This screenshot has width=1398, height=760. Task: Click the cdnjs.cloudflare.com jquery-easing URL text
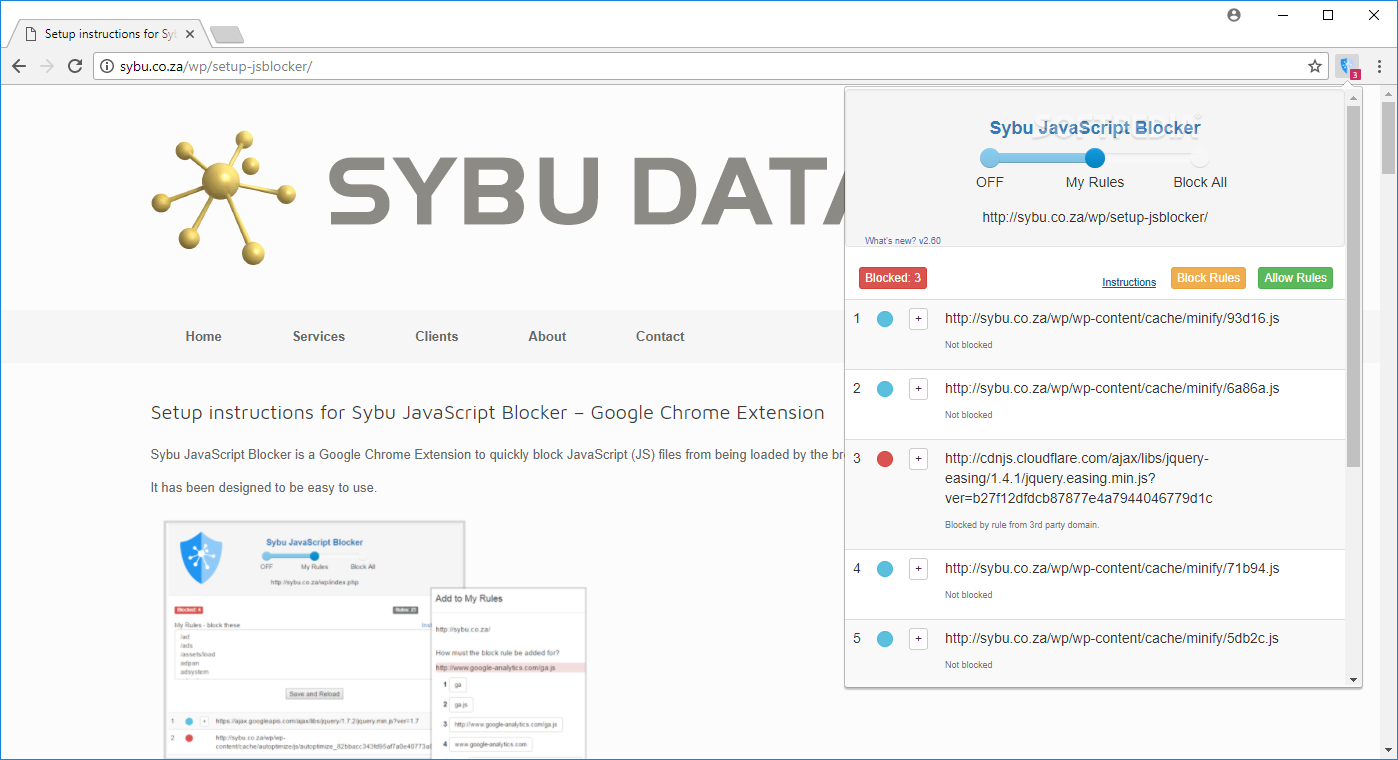tap(1079, 478)
